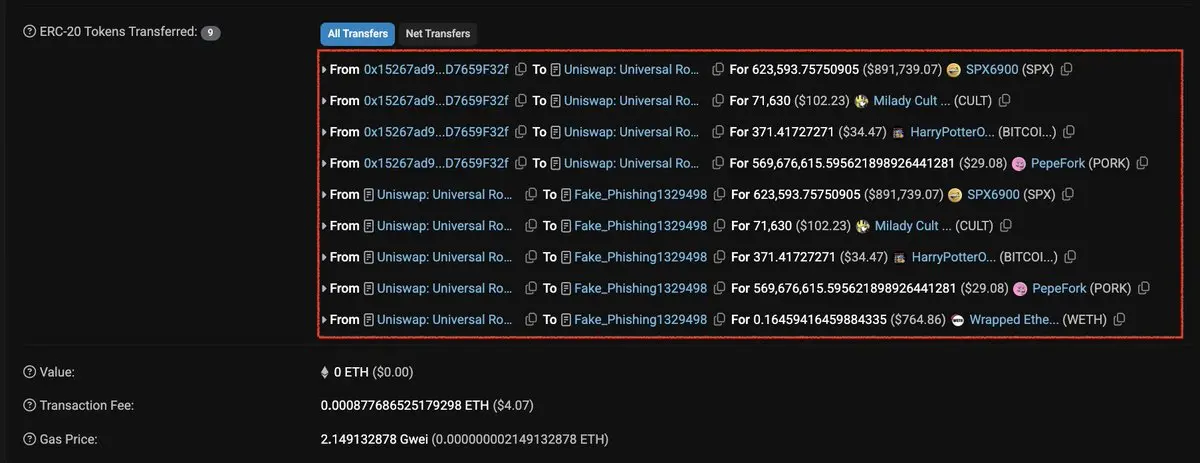This screenshot has height=463, width=1200.
Task: Copy the 0x15267ad9 From address in the Milady Cult row
Action: (521, 101)
